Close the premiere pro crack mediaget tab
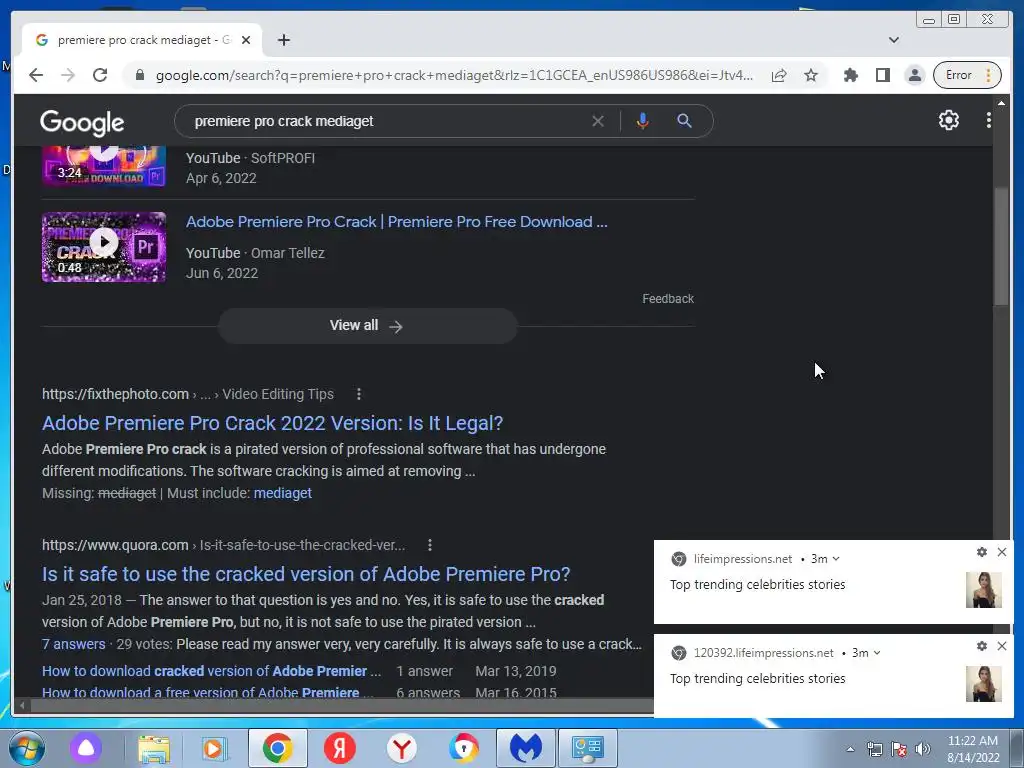1024x768 pixels. (x=246, y=40)
